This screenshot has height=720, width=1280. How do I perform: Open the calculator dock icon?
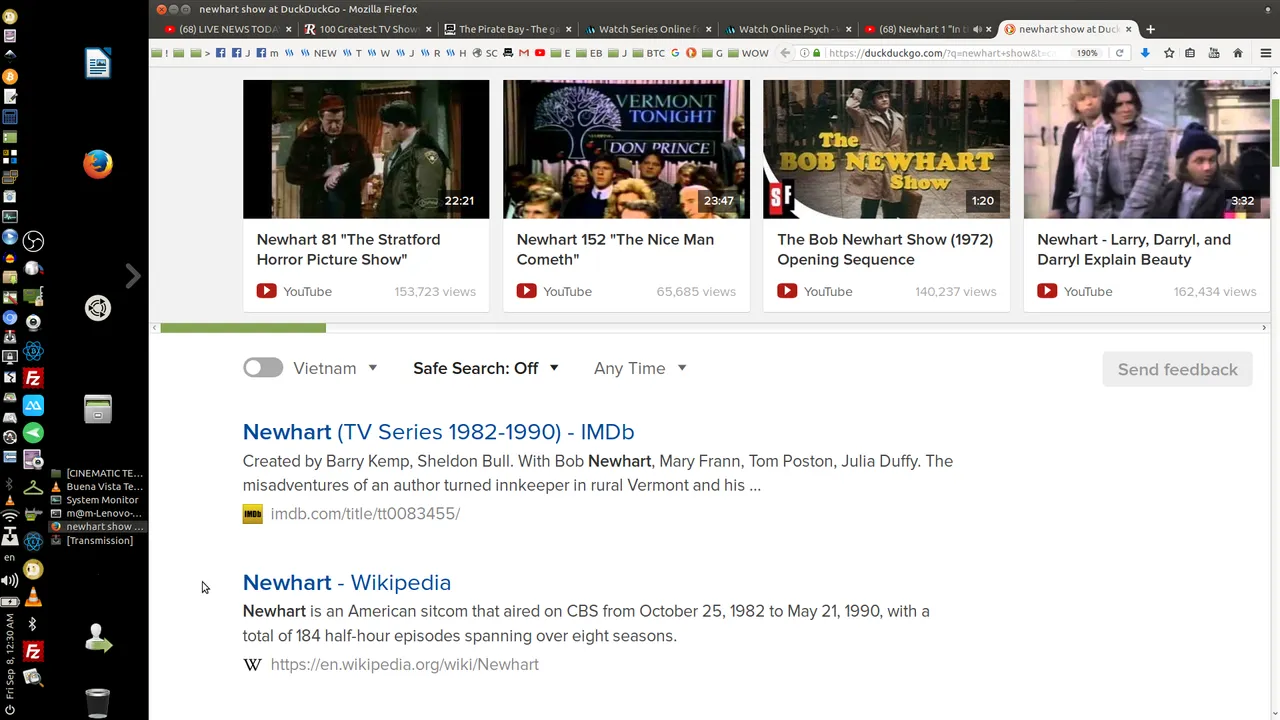click(10, 117)
